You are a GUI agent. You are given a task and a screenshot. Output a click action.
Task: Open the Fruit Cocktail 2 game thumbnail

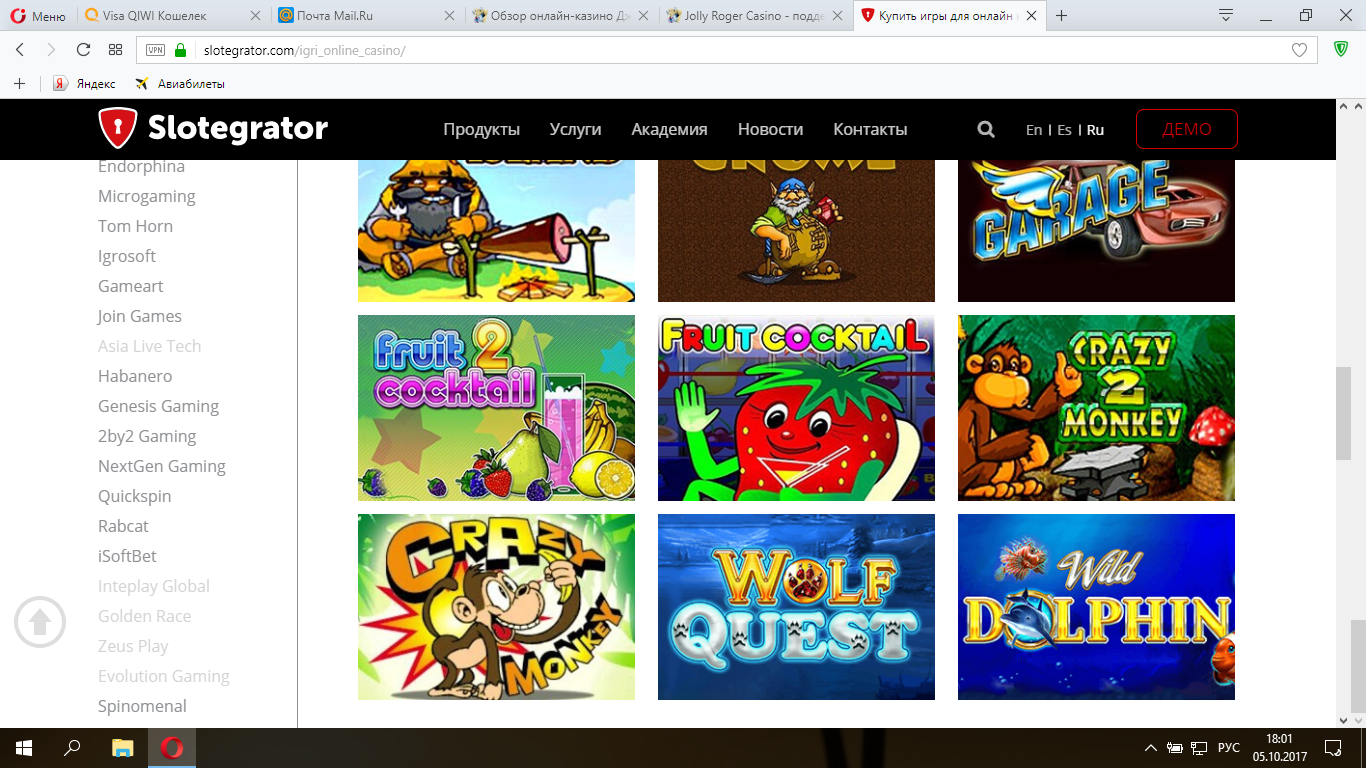pyautogui.click(x=496, y=408)
